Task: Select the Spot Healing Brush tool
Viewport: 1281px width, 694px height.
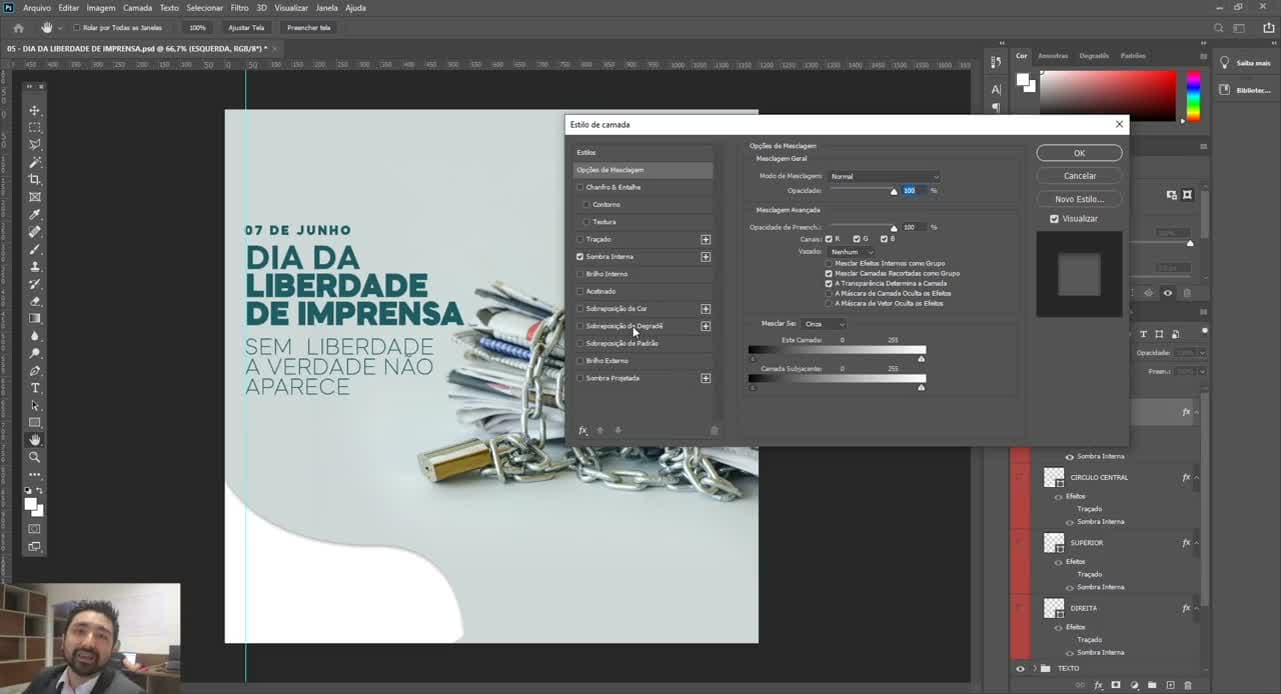Action: click(x=35, y=232)
